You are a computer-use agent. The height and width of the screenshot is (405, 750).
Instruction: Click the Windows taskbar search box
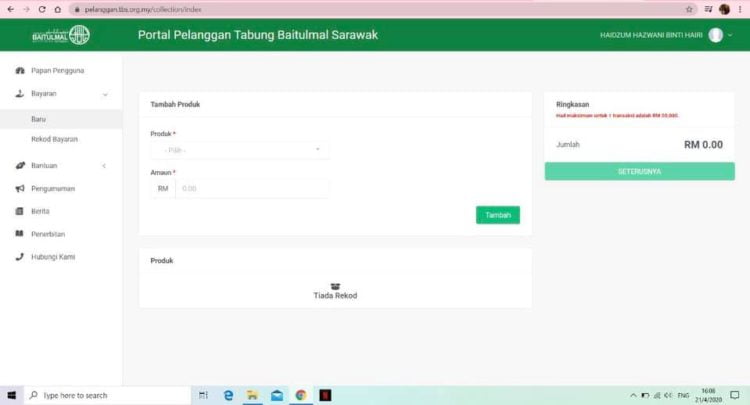click(108, 395)
